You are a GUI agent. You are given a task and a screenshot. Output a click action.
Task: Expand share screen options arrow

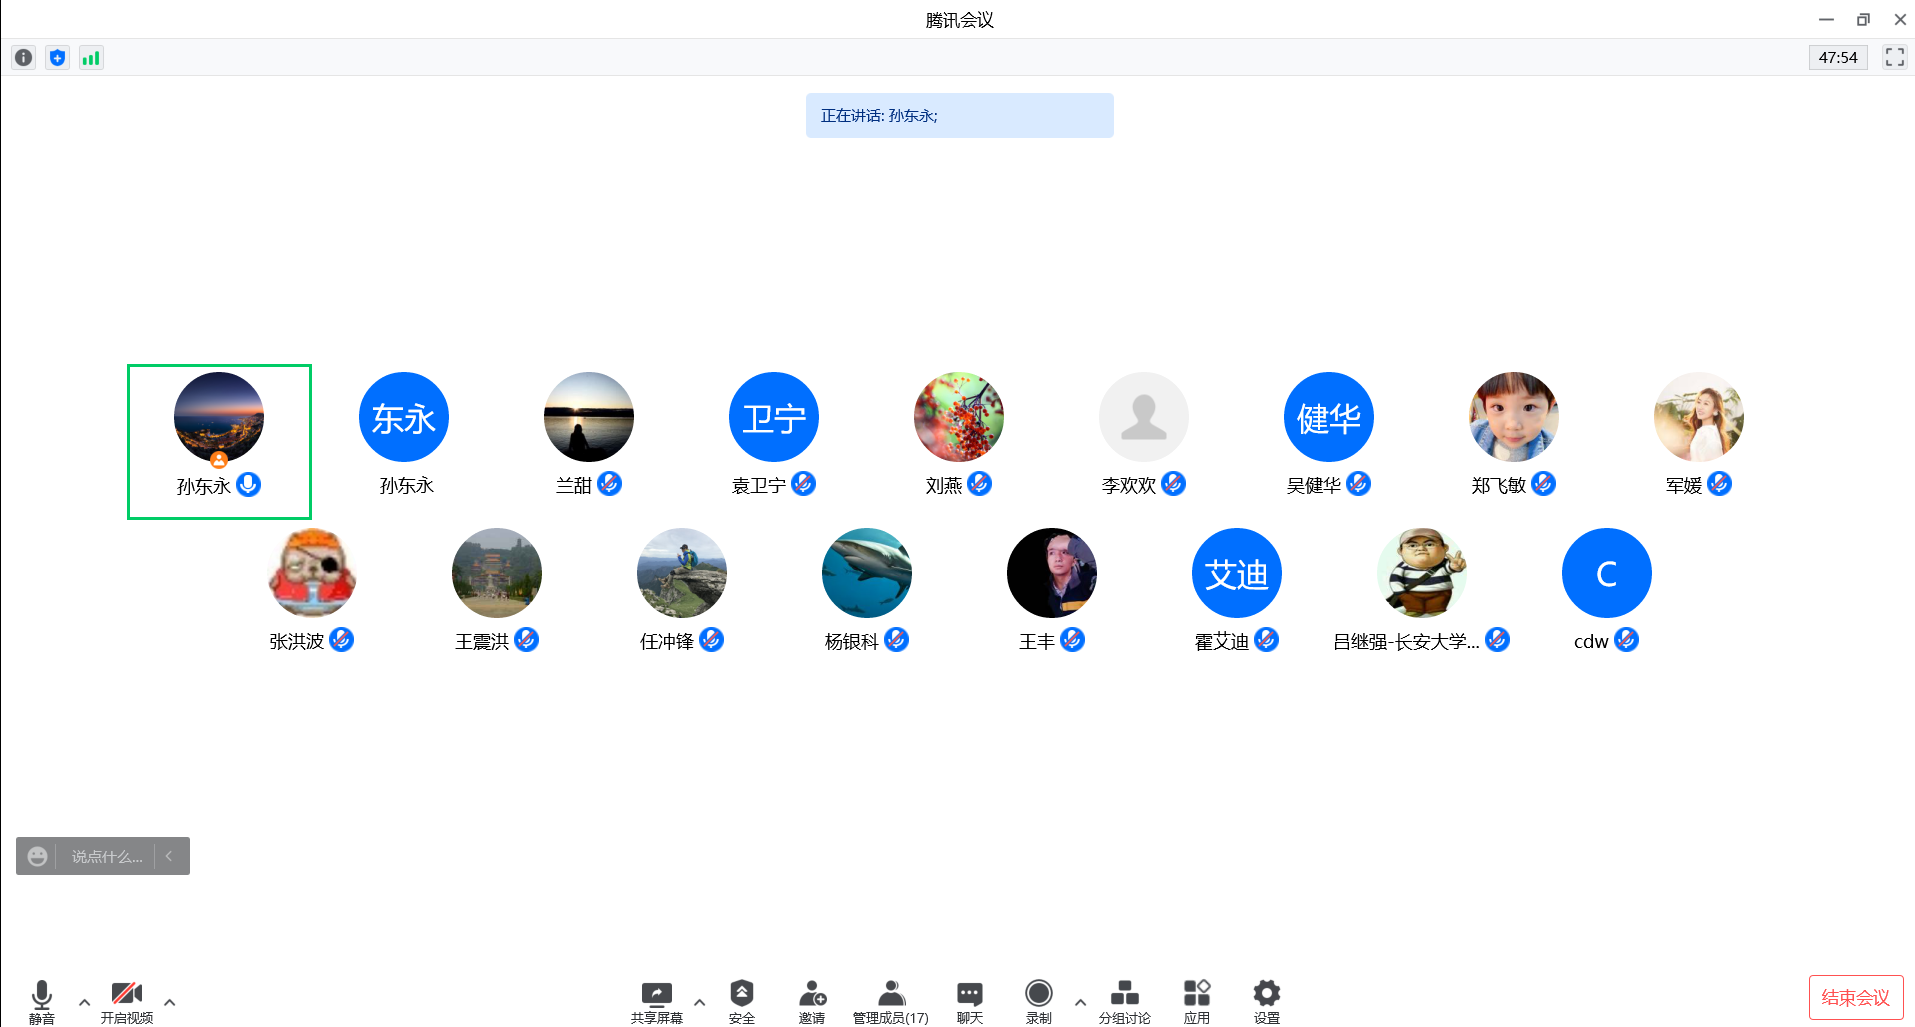tap(699, 1001)
